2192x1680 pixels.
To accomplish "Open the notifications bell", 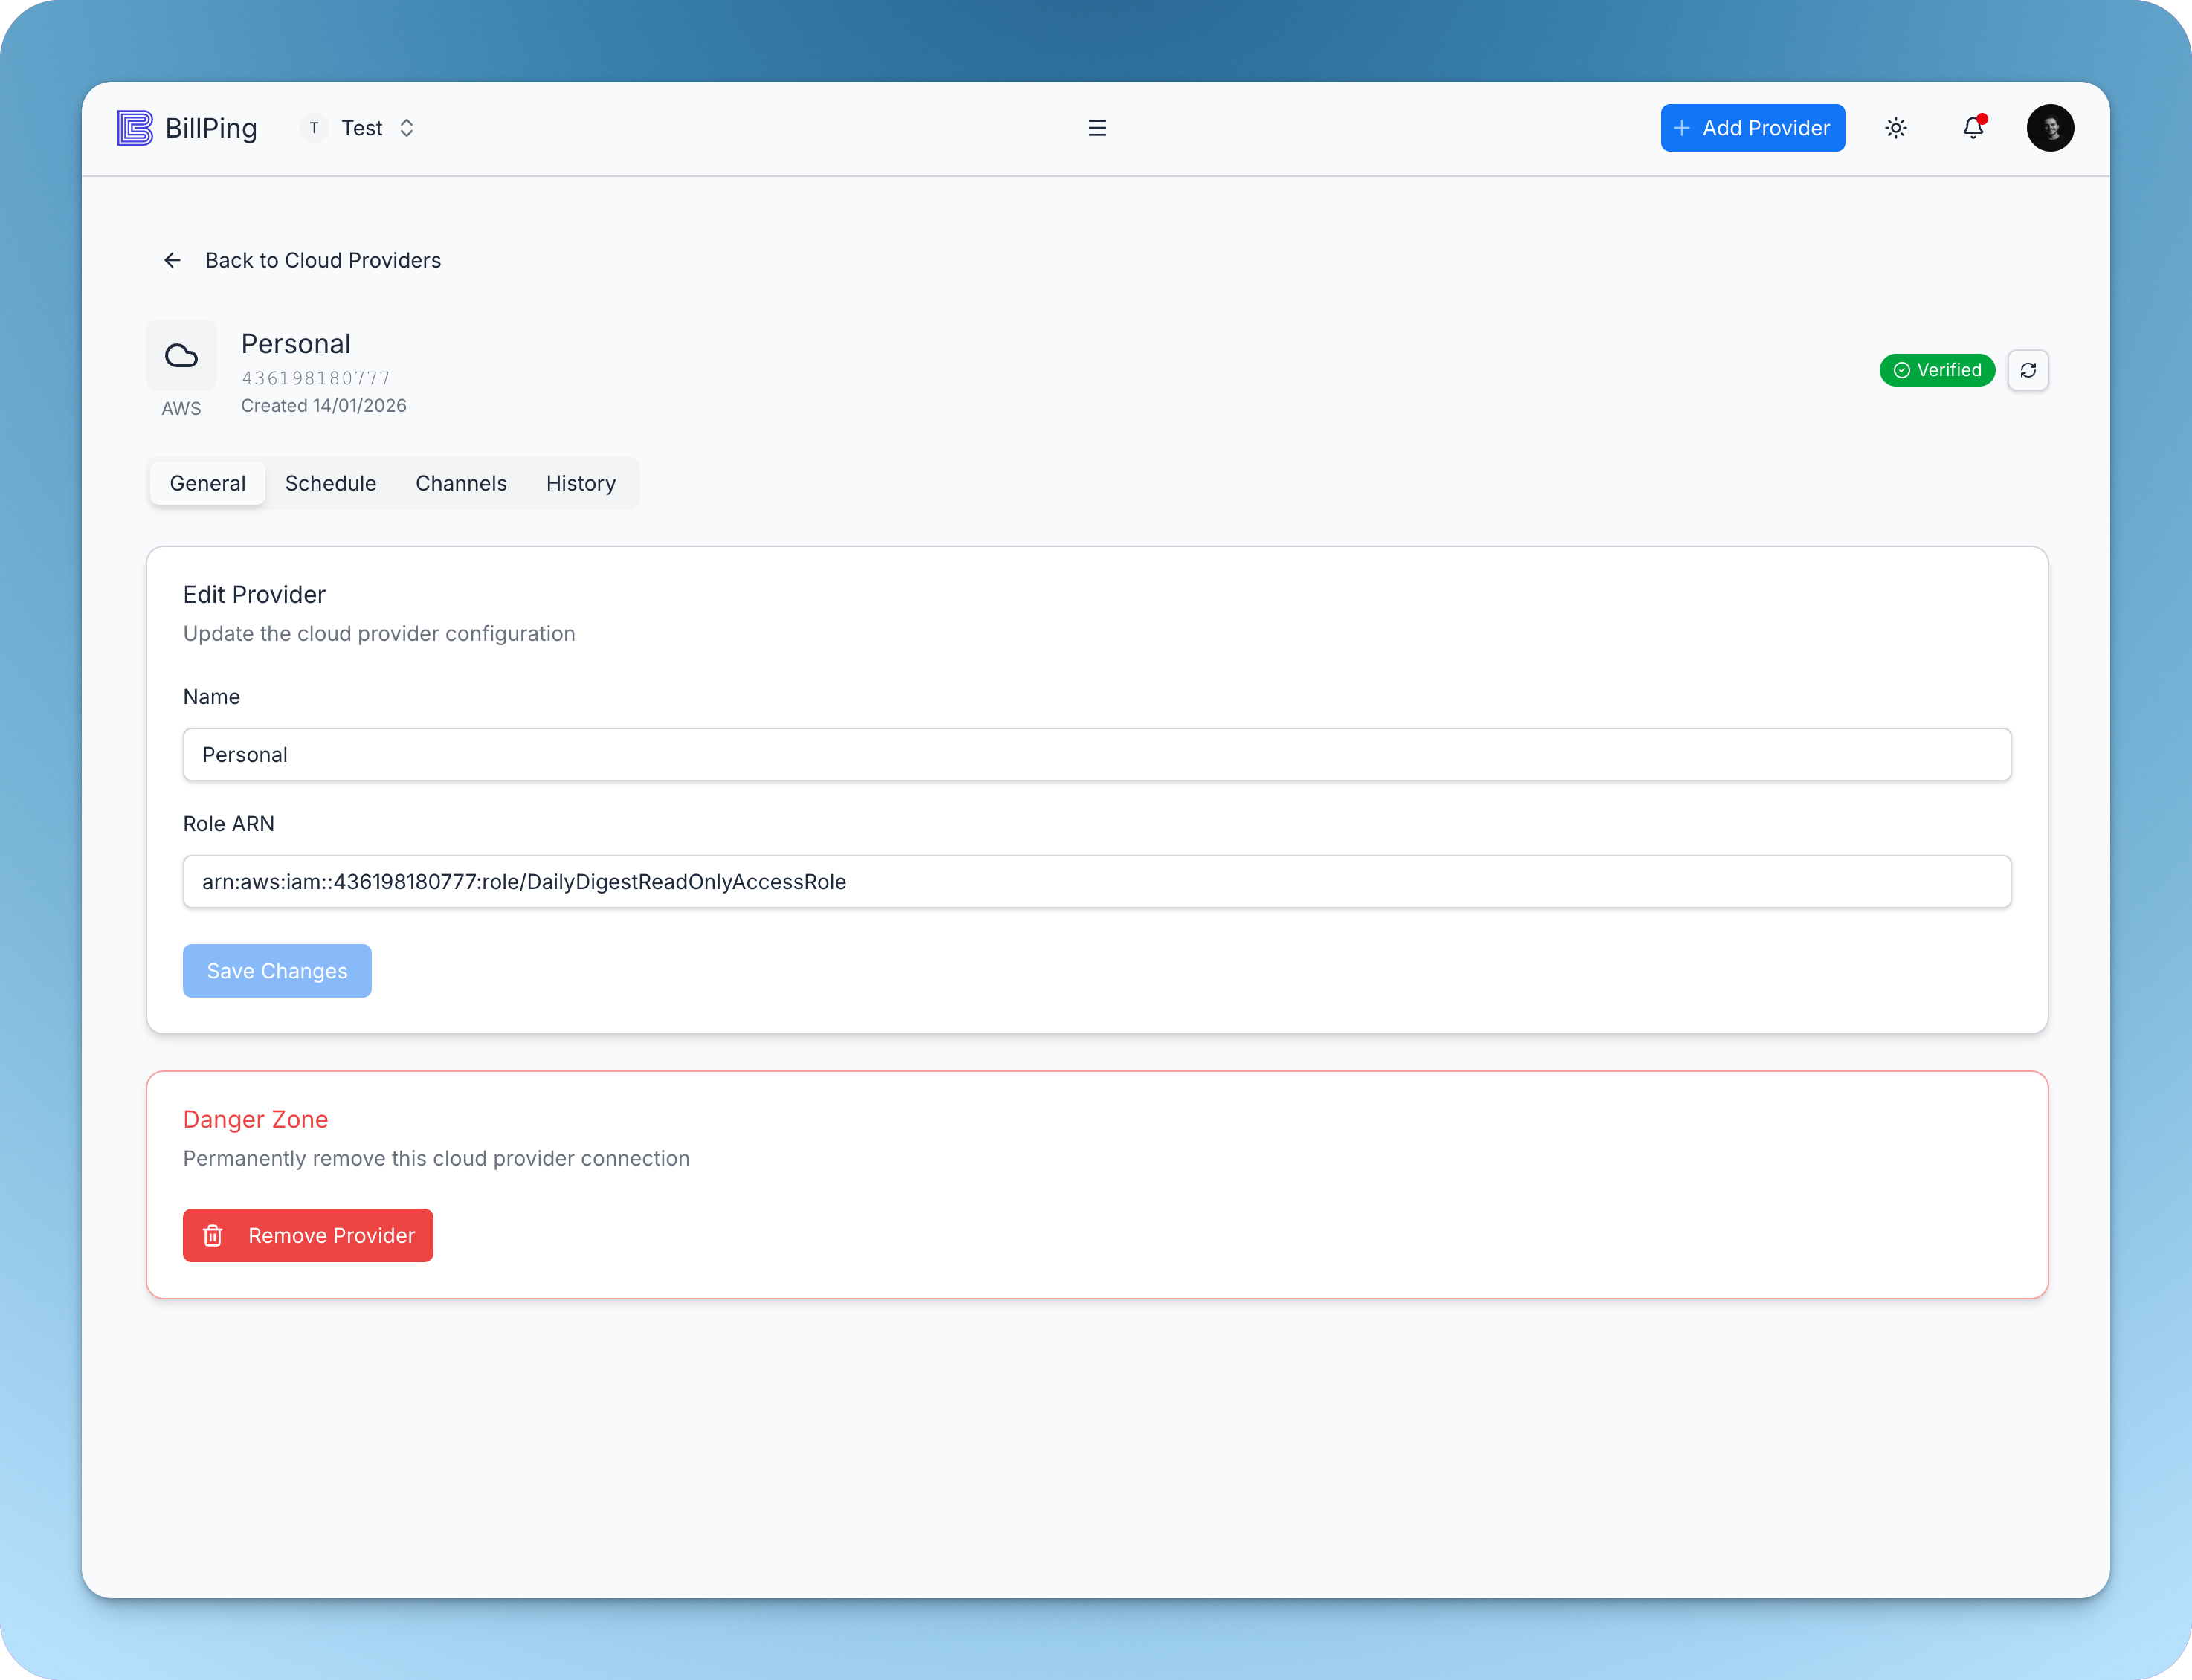I will pos(1973,128).
